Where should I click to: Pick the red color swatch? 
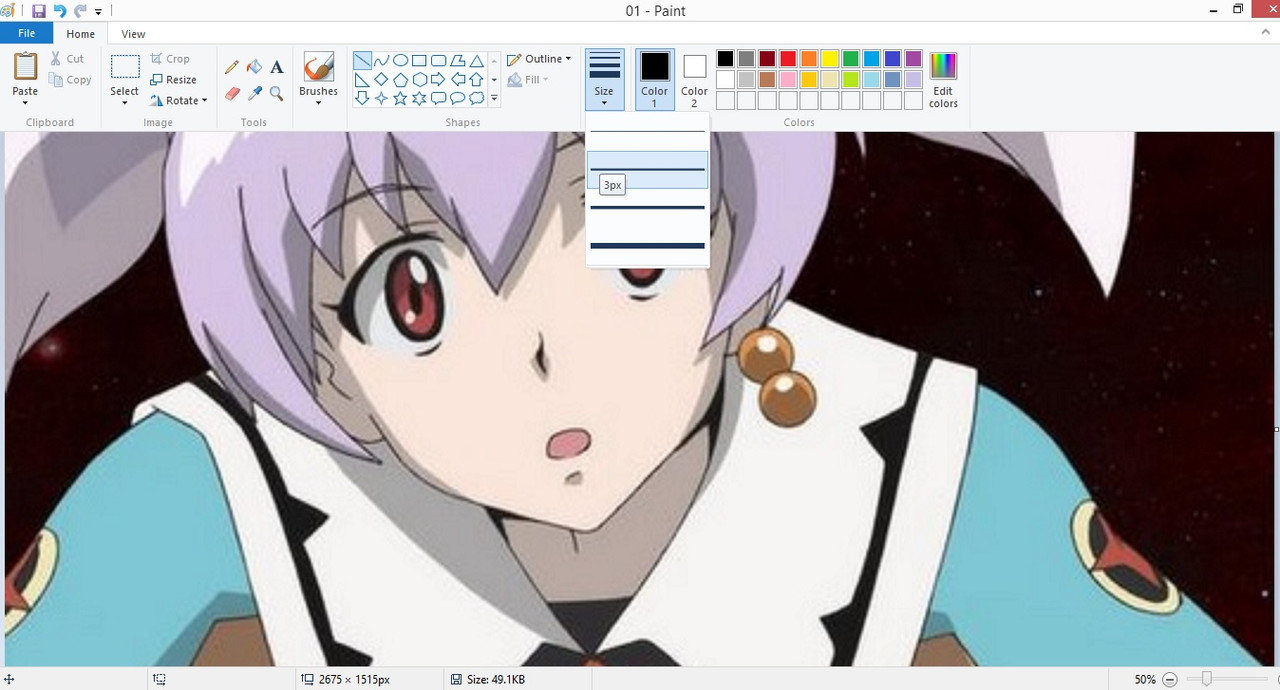tap(787, 59)
